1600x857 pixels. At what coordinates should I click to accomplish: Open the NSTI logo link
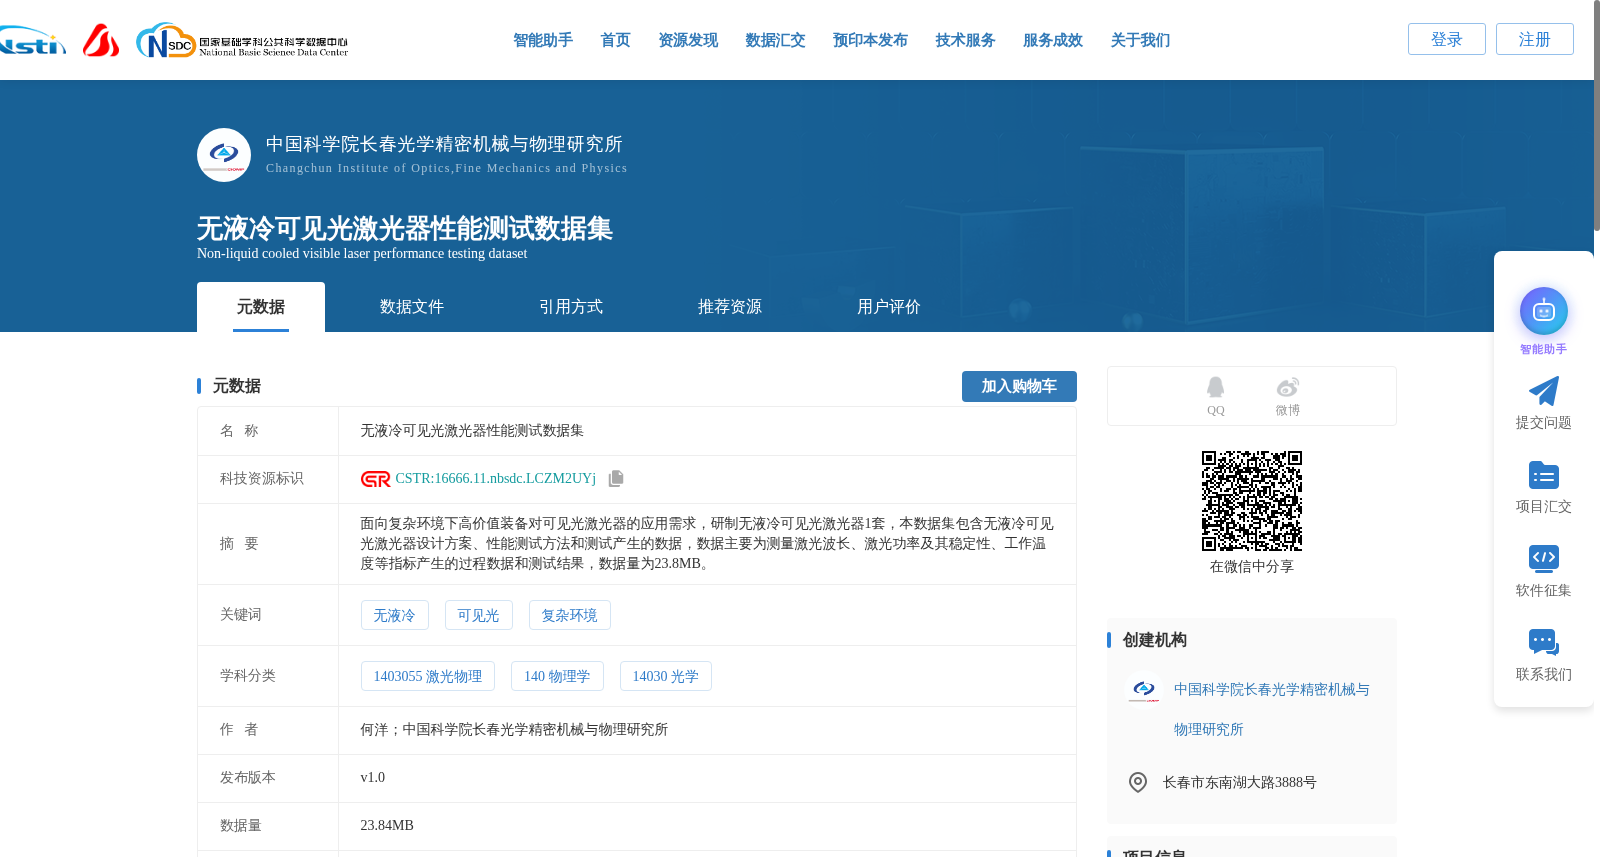tap(32, 41)
